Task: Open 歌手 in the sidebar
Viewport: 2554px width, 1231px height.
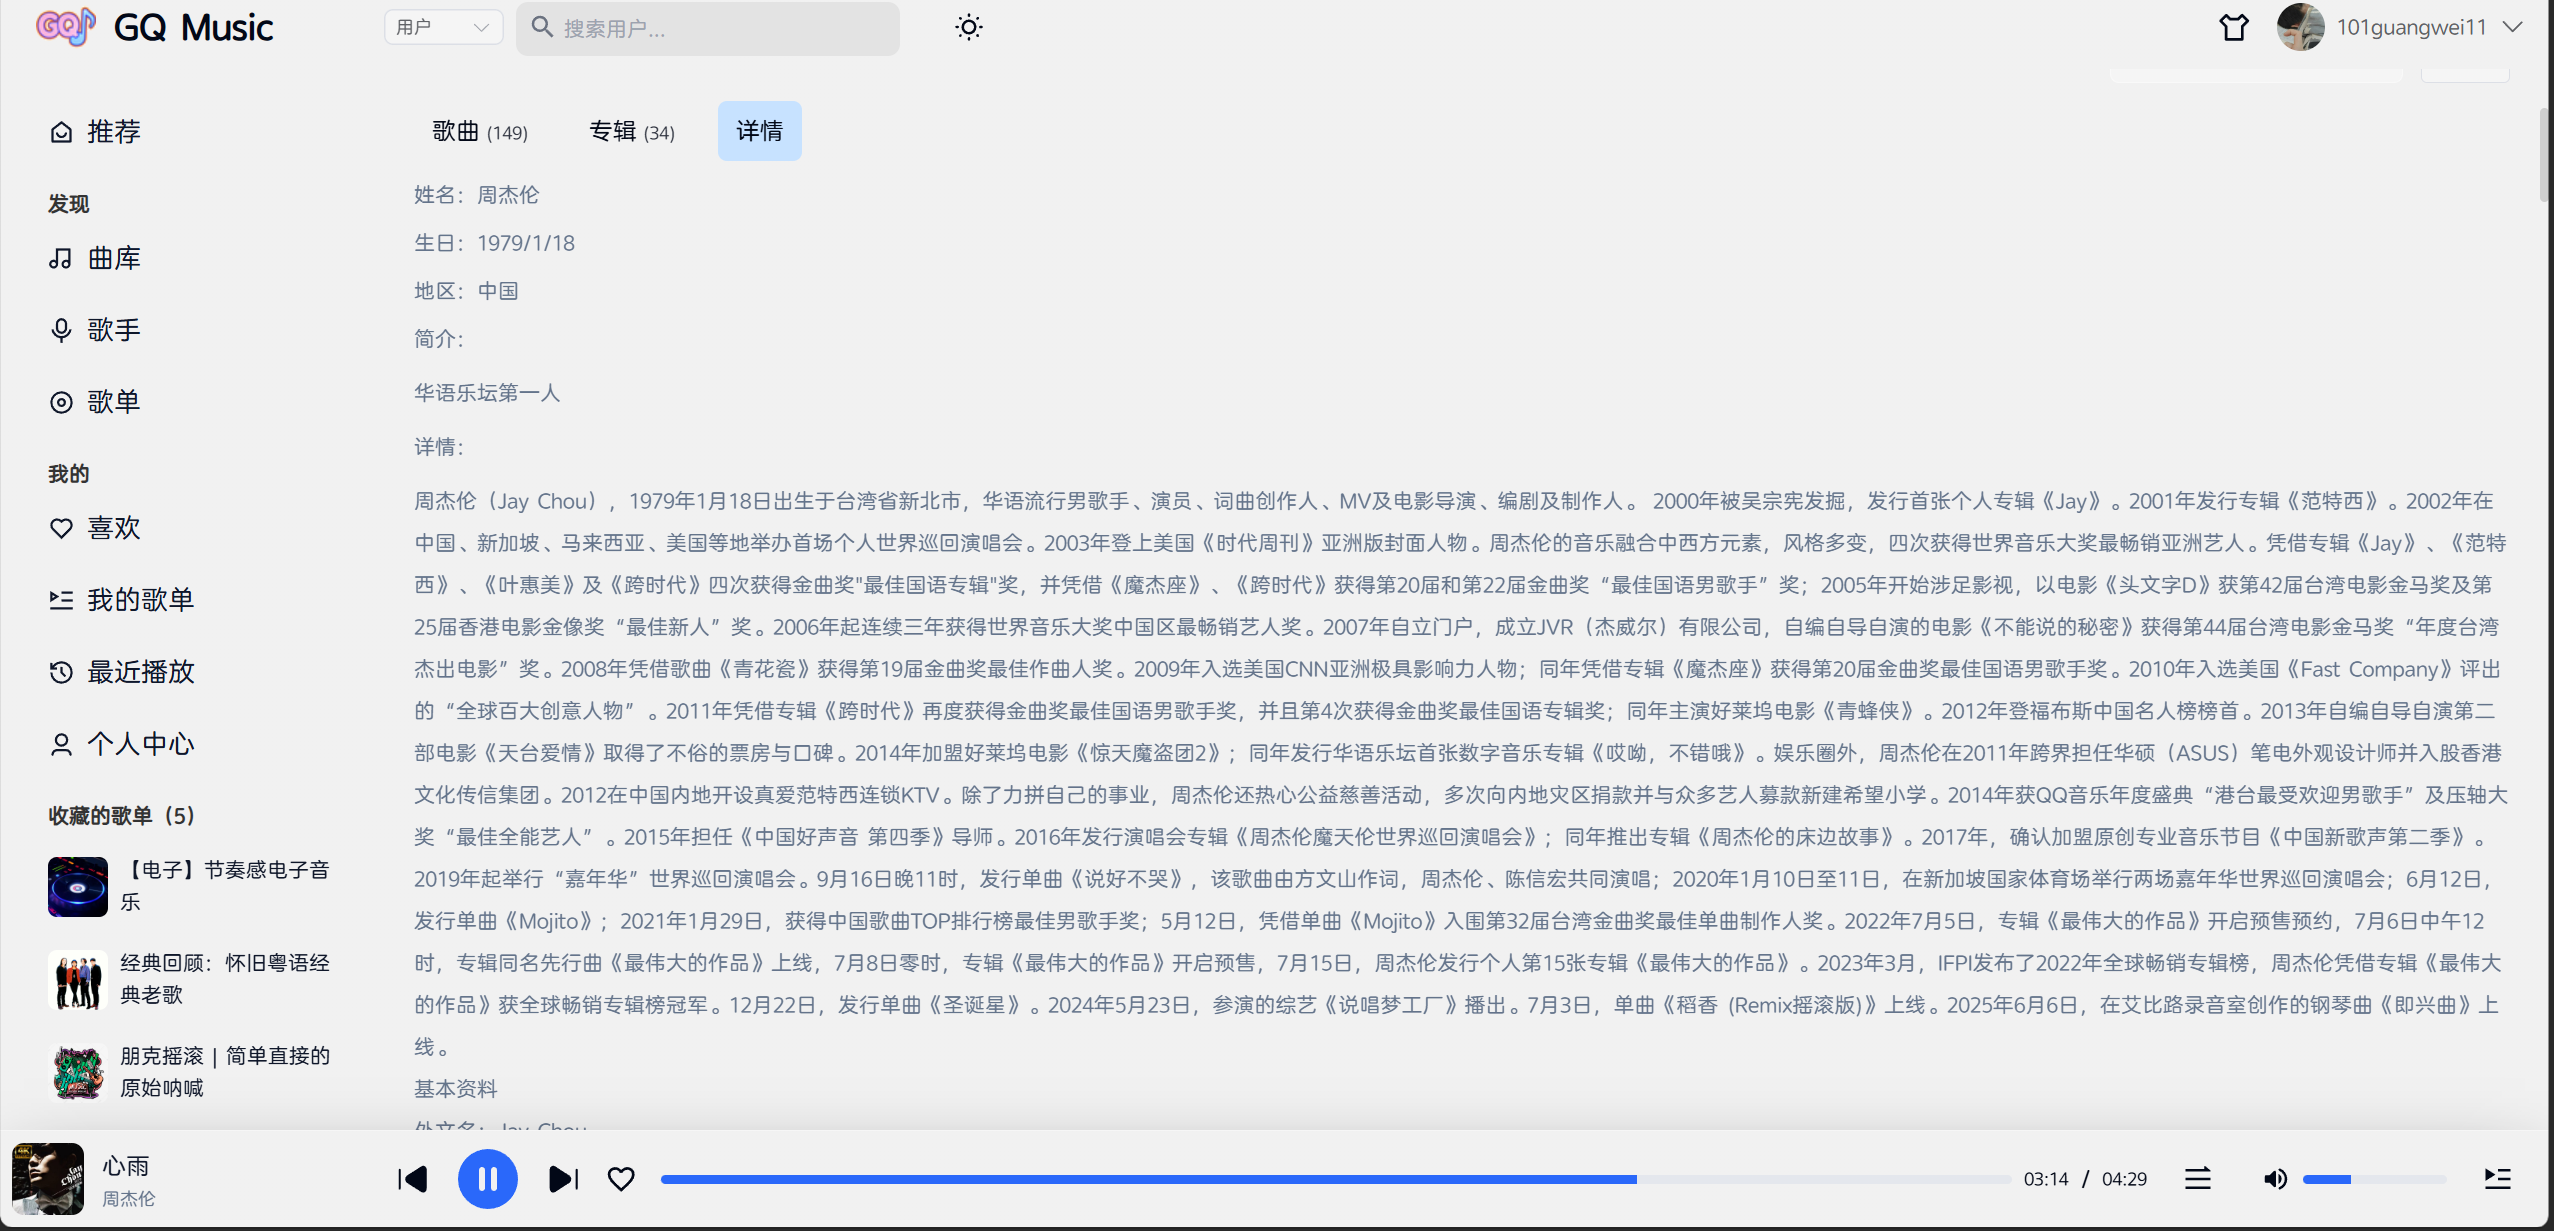Action: 113,330
